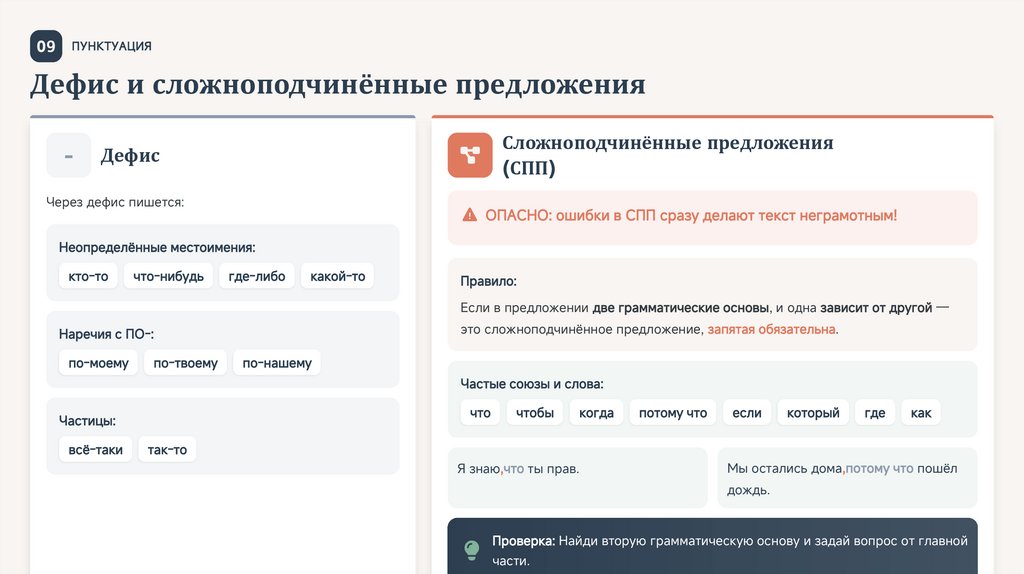Click the orange tree-structure icon beside СПП heading
The height and width of the screenshot is (574, 1024).
[470, 155]
